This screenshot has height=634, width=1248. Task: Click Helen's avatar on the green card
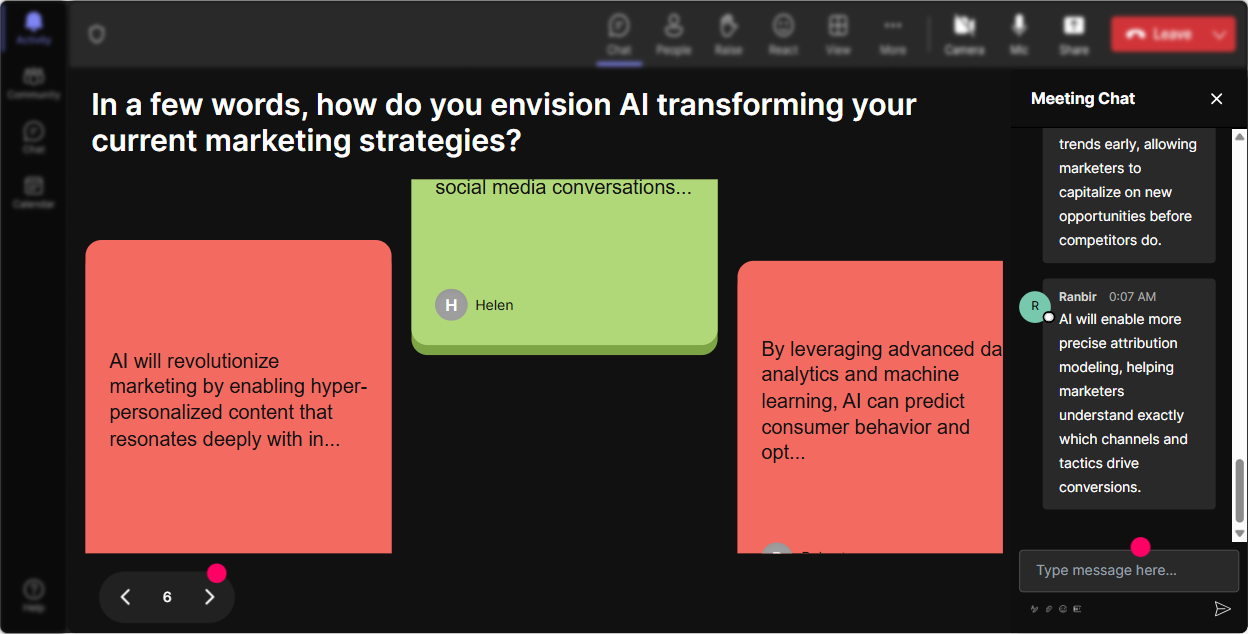451,305
